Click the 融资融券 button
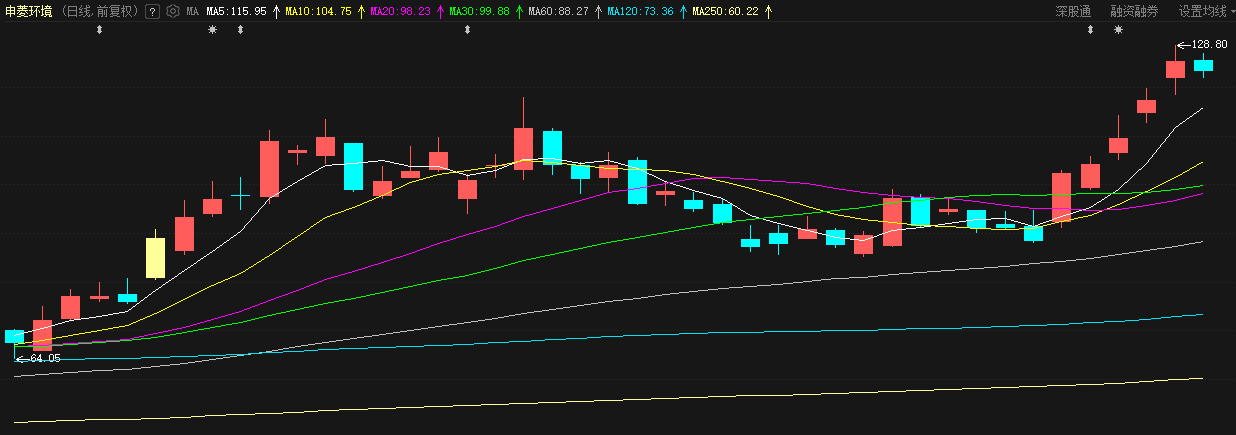 pyautogui.click(x=1134, y=12)
